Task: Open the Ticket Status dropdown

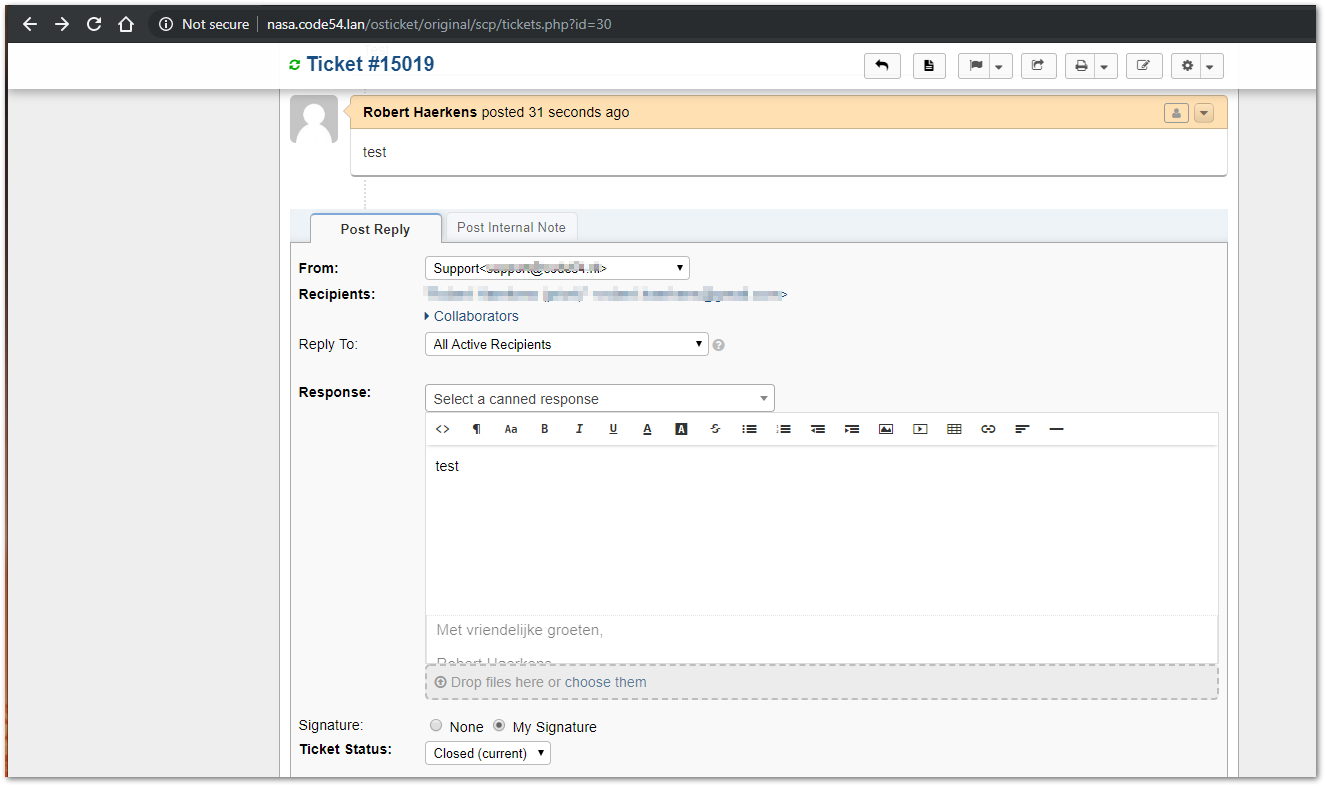Action: click(x=487, y=753)
